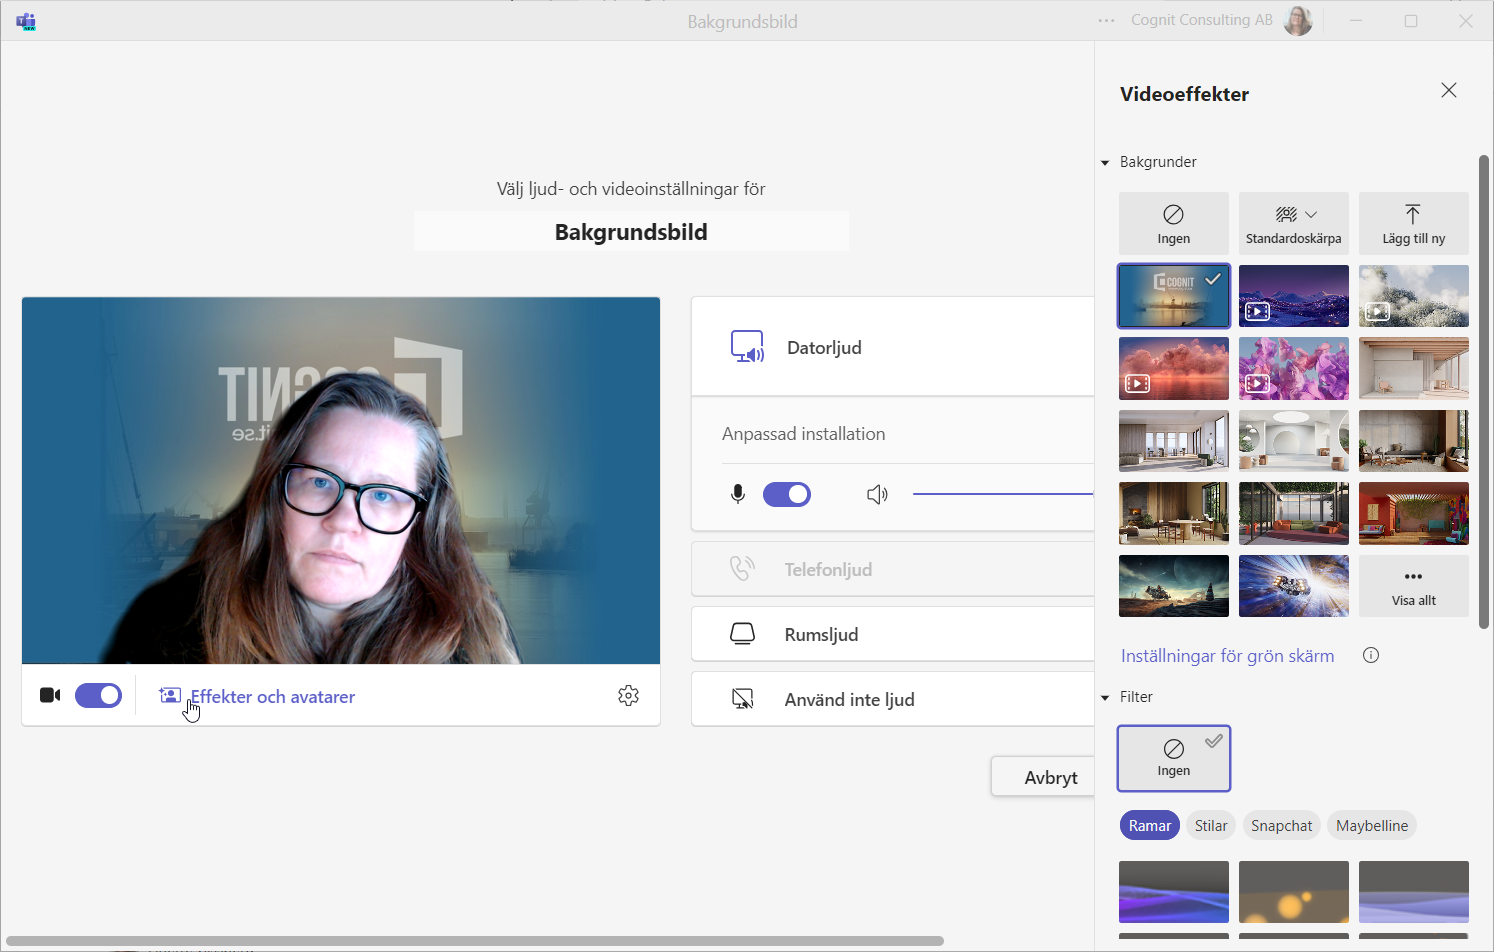The image size is (1494, 952).
Task: Choose the white round arch room background
Action: pyautogui.click(x=1294, y=441)
